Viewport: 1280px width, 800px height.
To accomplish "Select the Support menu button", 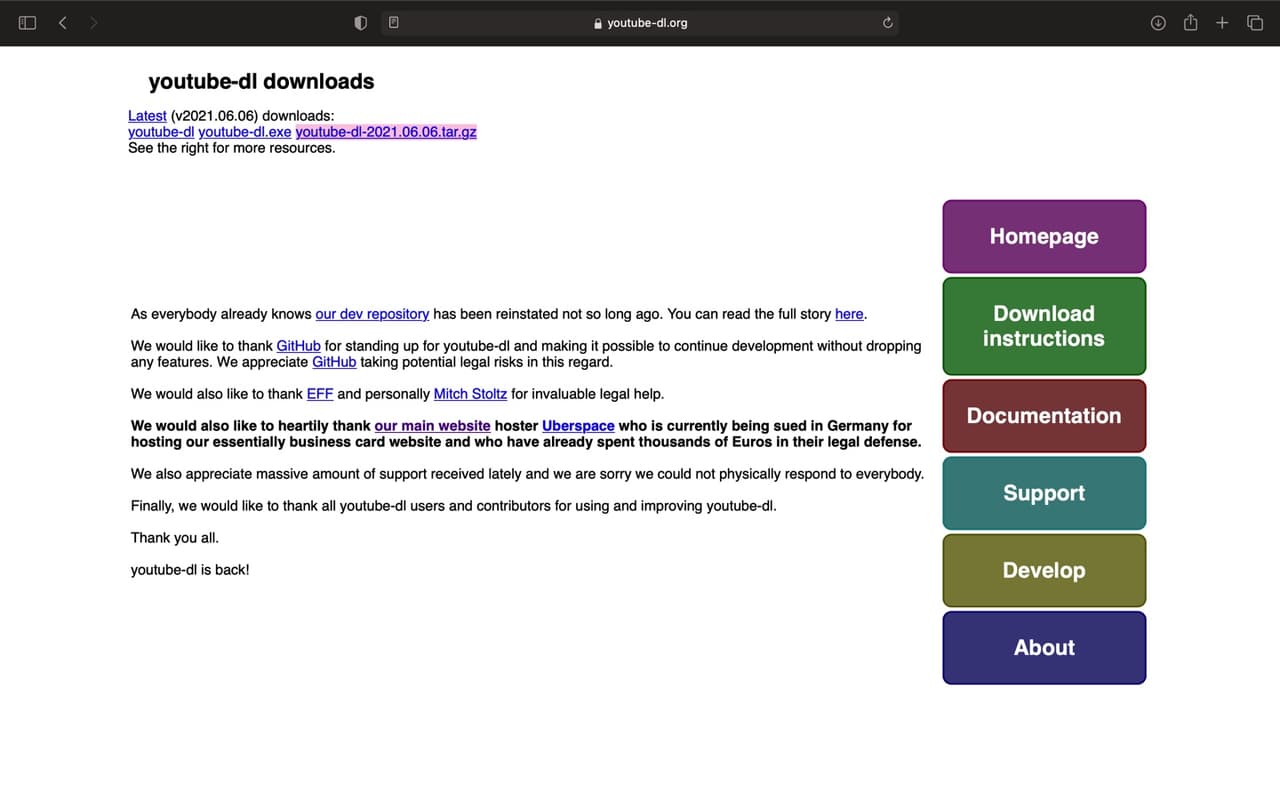I will [x=1044, y=493].
